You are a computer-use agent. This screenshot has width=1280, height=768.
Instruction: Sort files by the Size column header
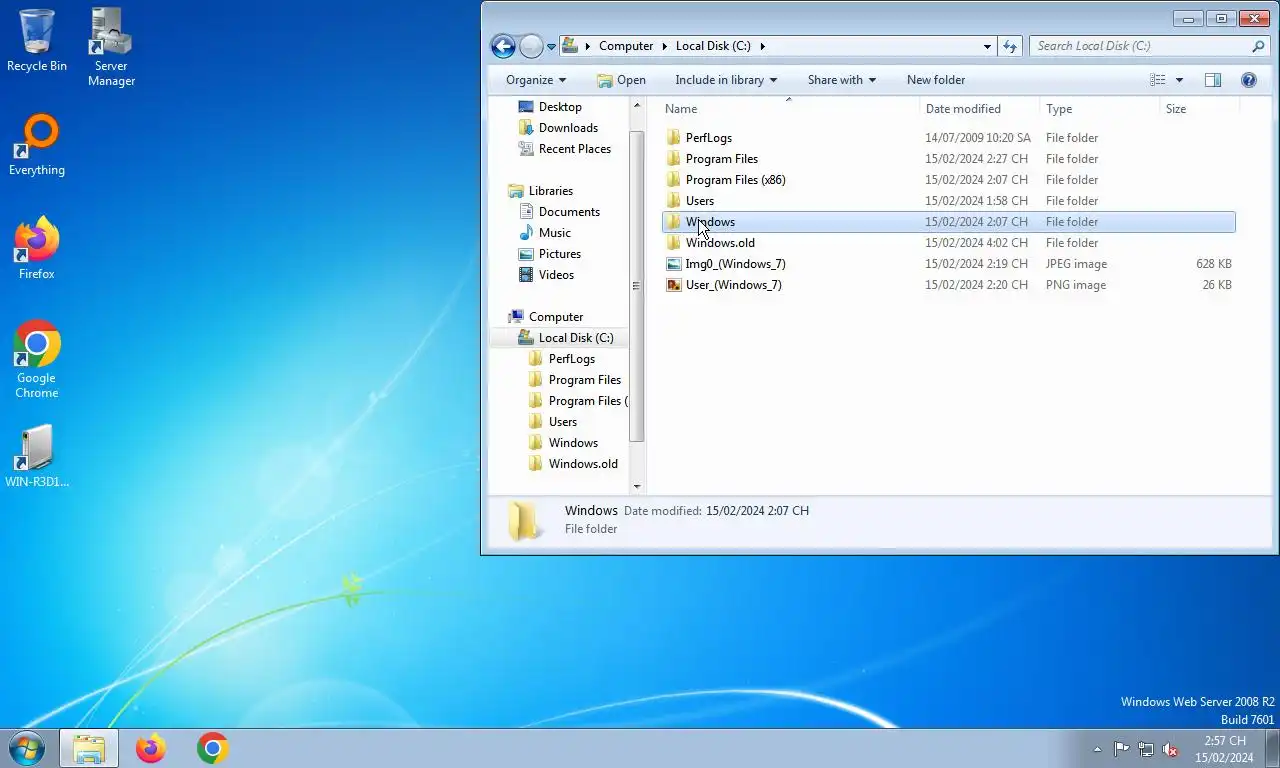1199,109
